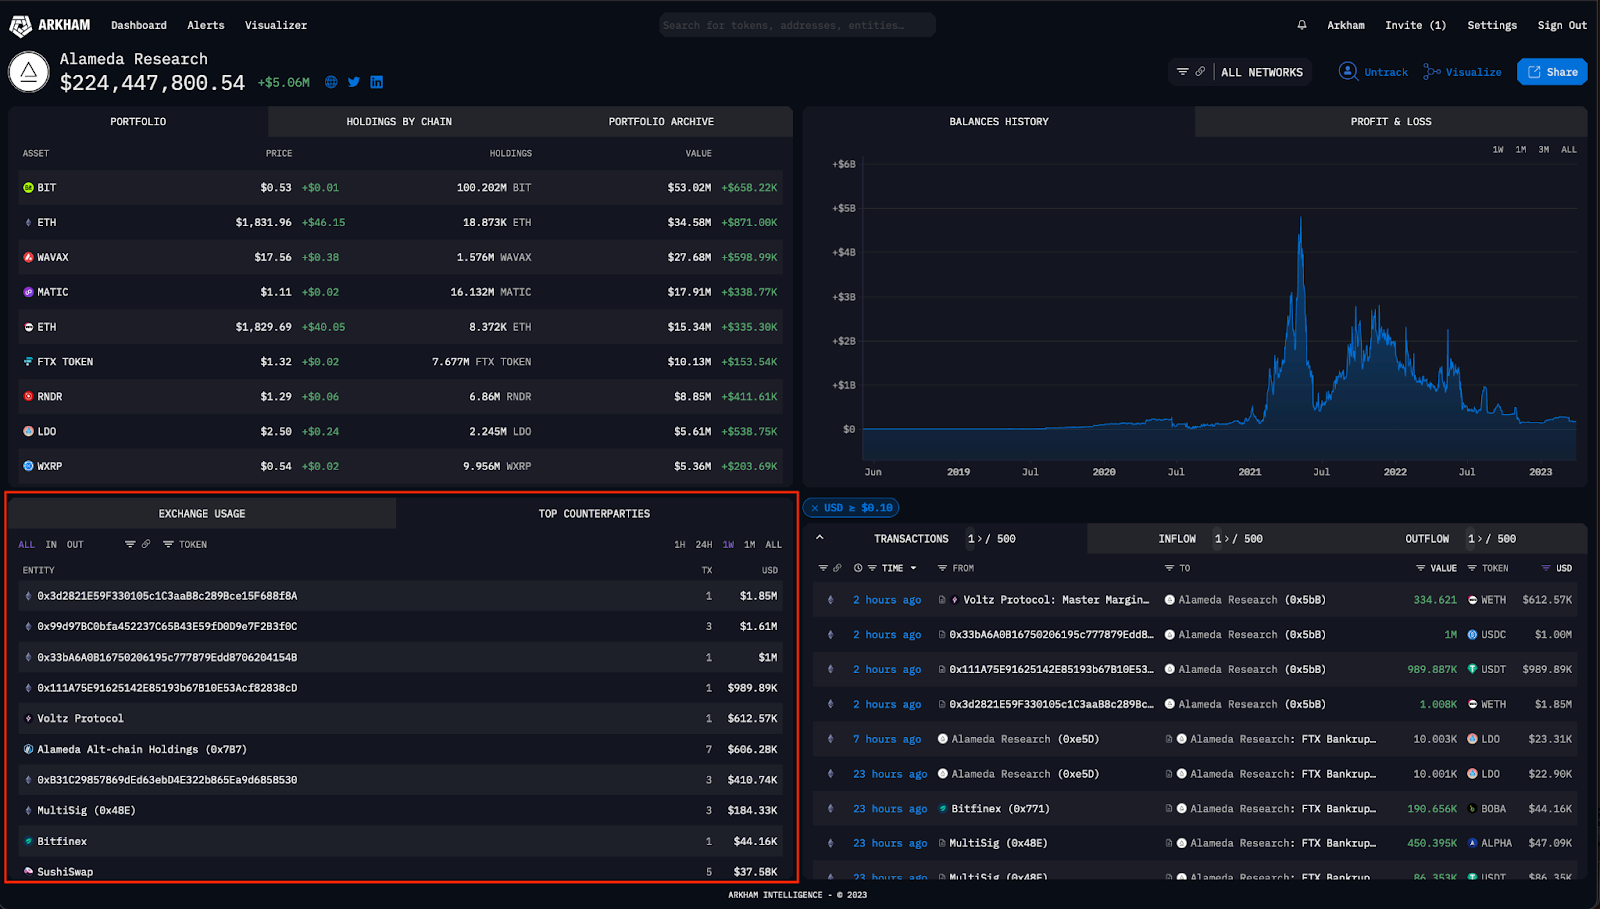
Task: Open the Dashboard nav link
Action: (x=139, y=25)
